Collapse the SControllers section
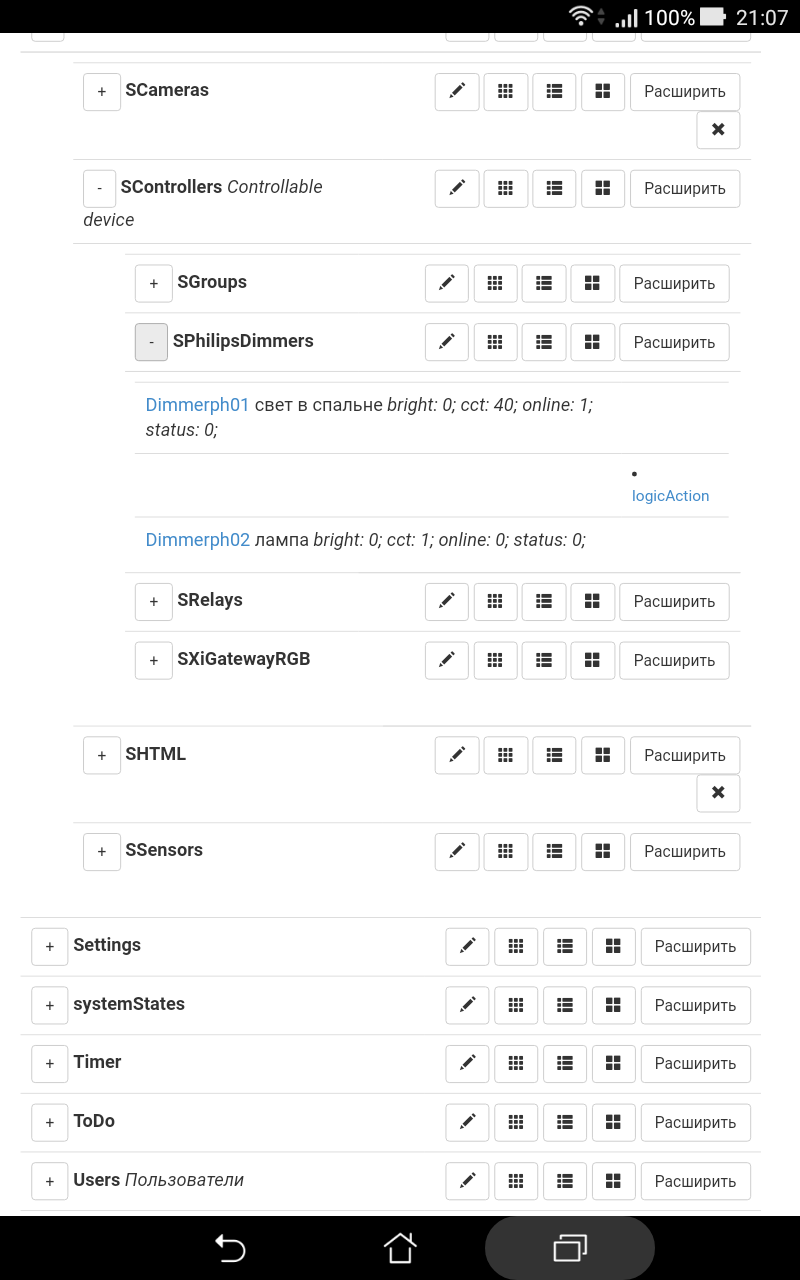The height and width of the screenshot is (1280, 800). tap(98, 187)
